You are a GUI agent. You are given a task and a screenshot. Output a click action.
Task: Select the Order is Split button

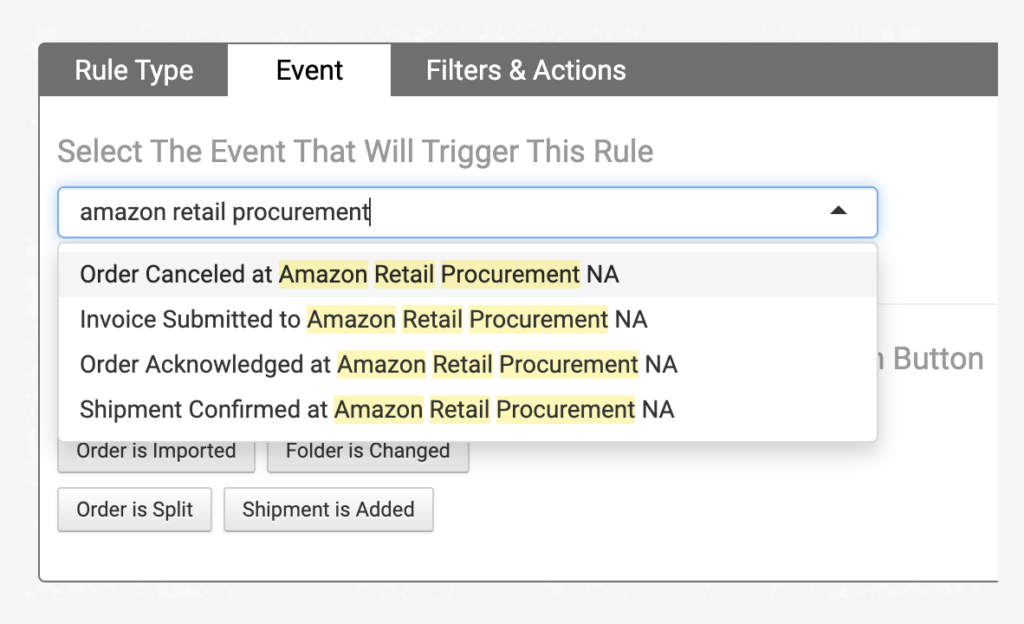135,509
